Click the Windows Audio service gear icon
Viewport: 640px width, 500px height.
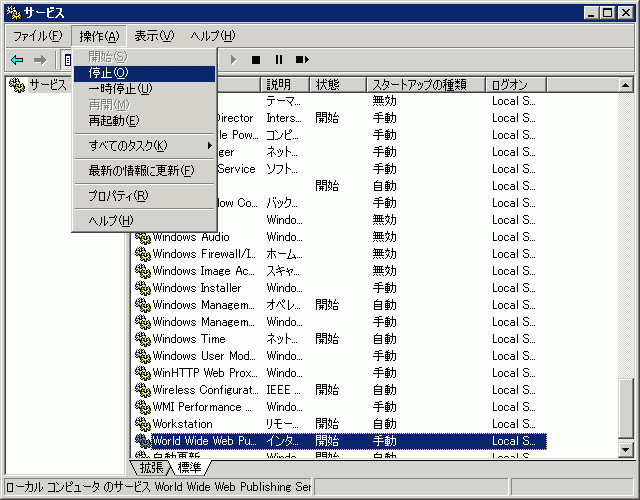point(143,237)
